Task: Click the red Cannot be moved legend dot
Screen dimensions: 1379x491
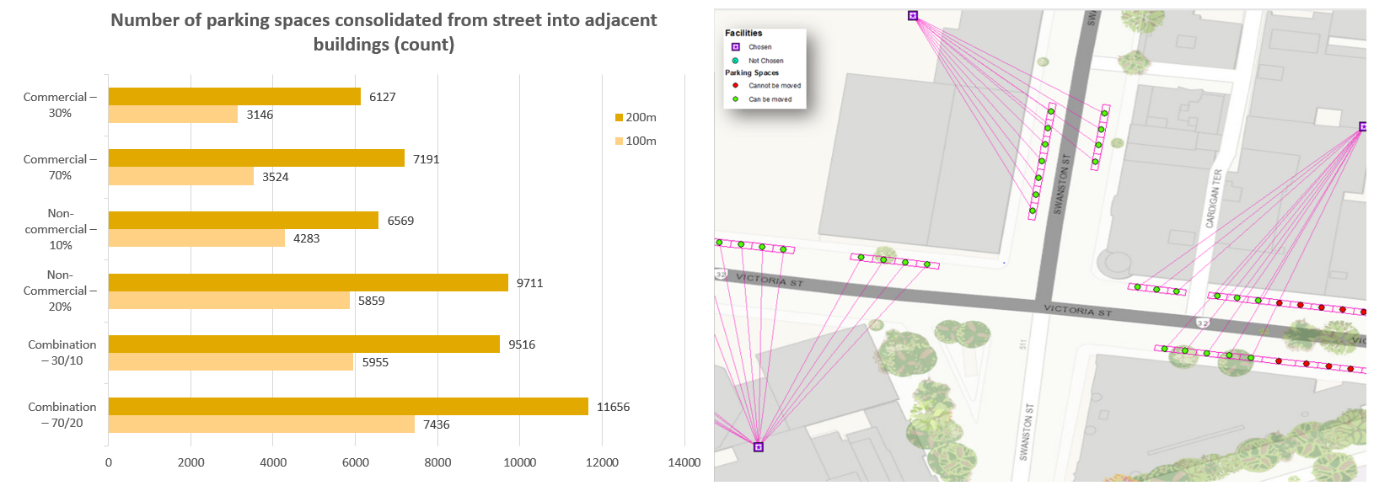Action: pos(735,86)
